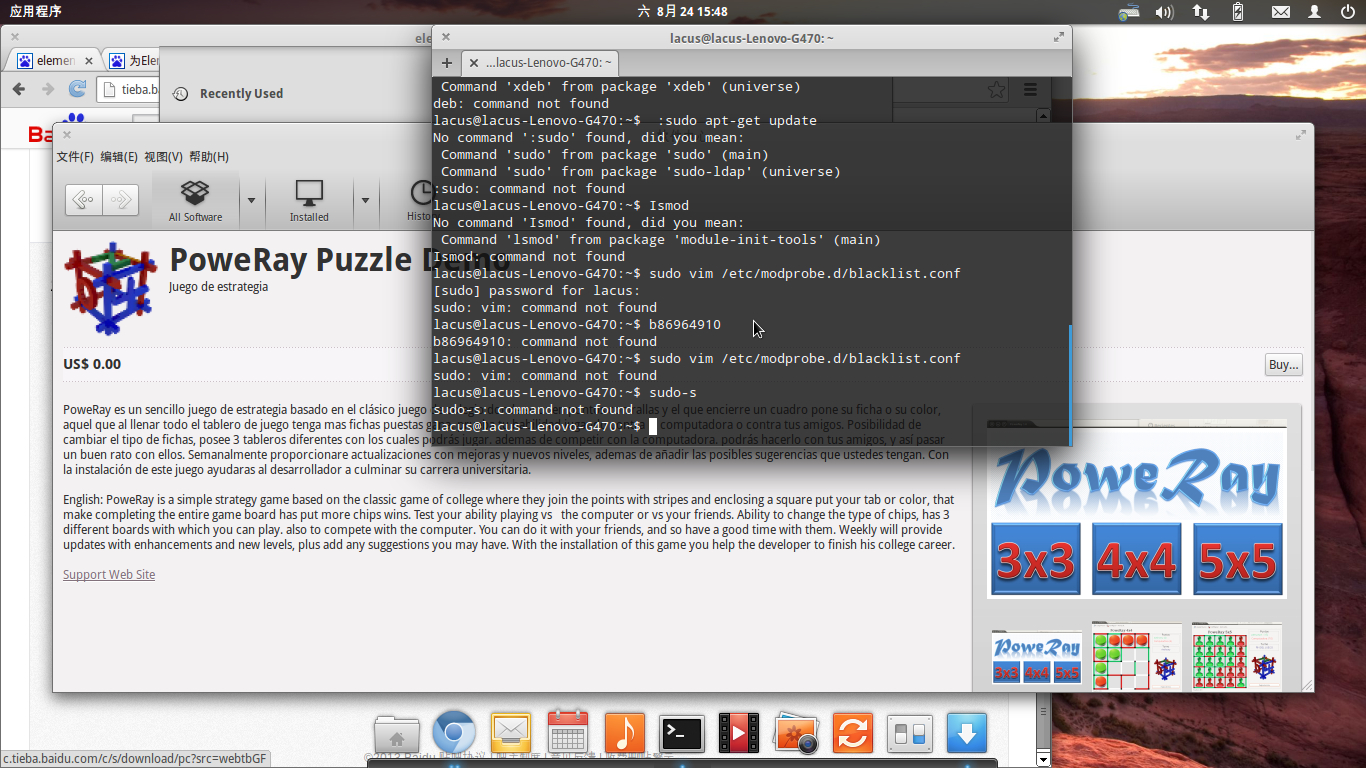Switch to the first Chromium tab
1366x768 pixels.
54,61
